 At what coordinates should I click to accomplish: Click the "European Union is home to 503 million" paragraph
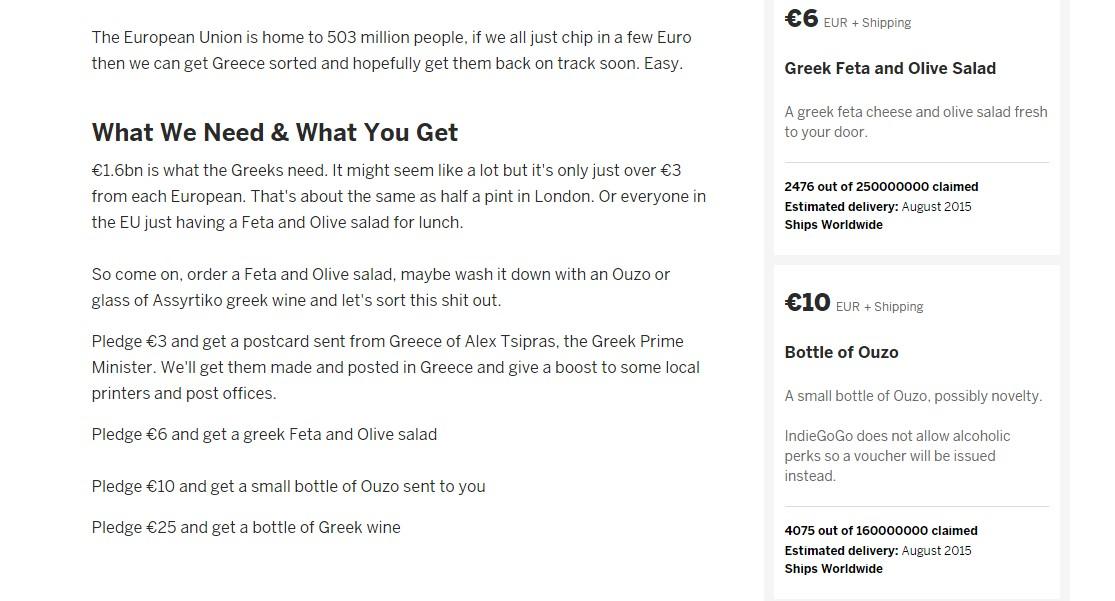coord(391,50)
